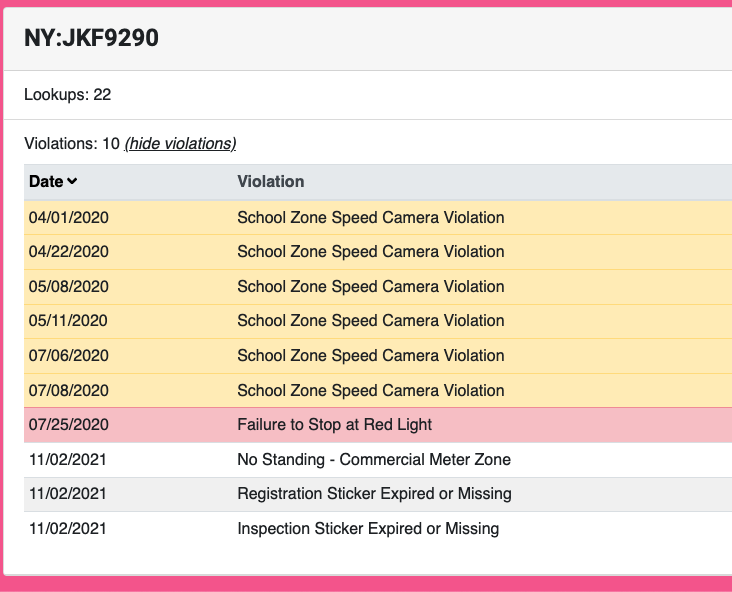Click School Zone Speed Camera Violation on 07/08/2020

point(371,390)
